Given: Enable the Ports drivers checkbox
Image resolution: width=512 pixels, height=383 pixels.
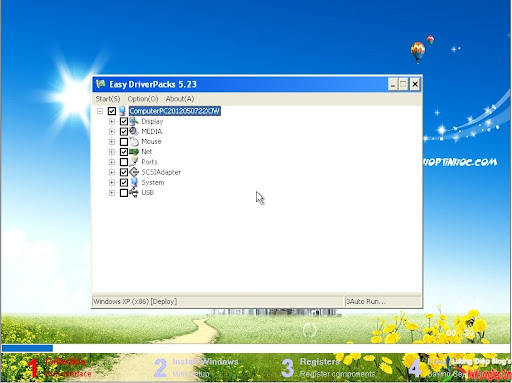Looking at the screenshot, I should coord(124,162).
